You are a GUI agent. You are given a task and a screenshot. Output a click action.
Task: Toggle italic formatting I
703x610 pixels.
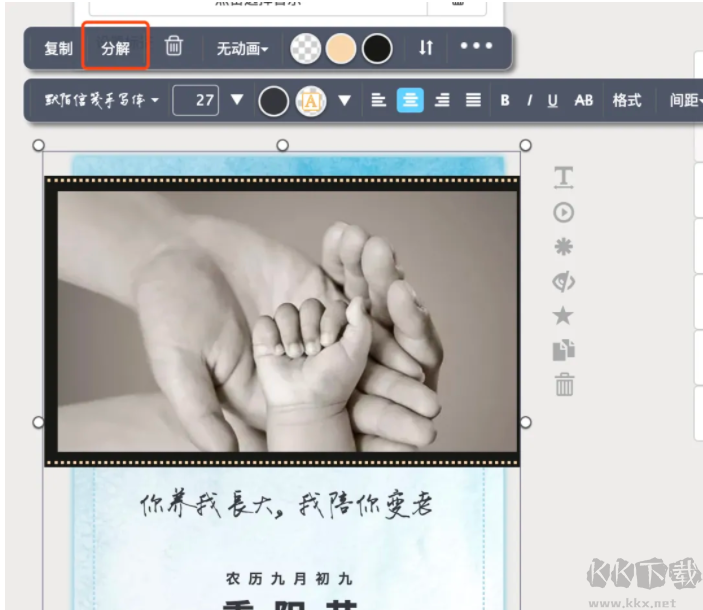pyautogui.click(x=529, y=100)
